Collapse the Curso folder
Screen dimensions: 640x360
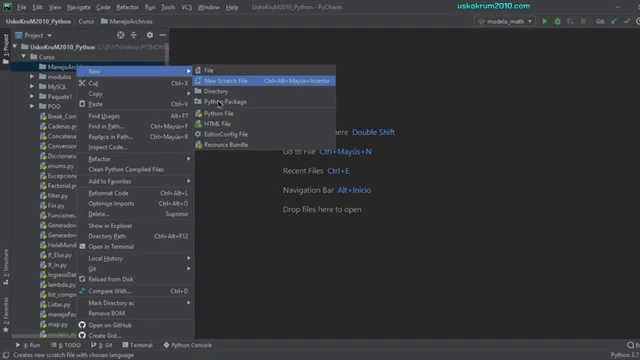[x=24, y=56]
